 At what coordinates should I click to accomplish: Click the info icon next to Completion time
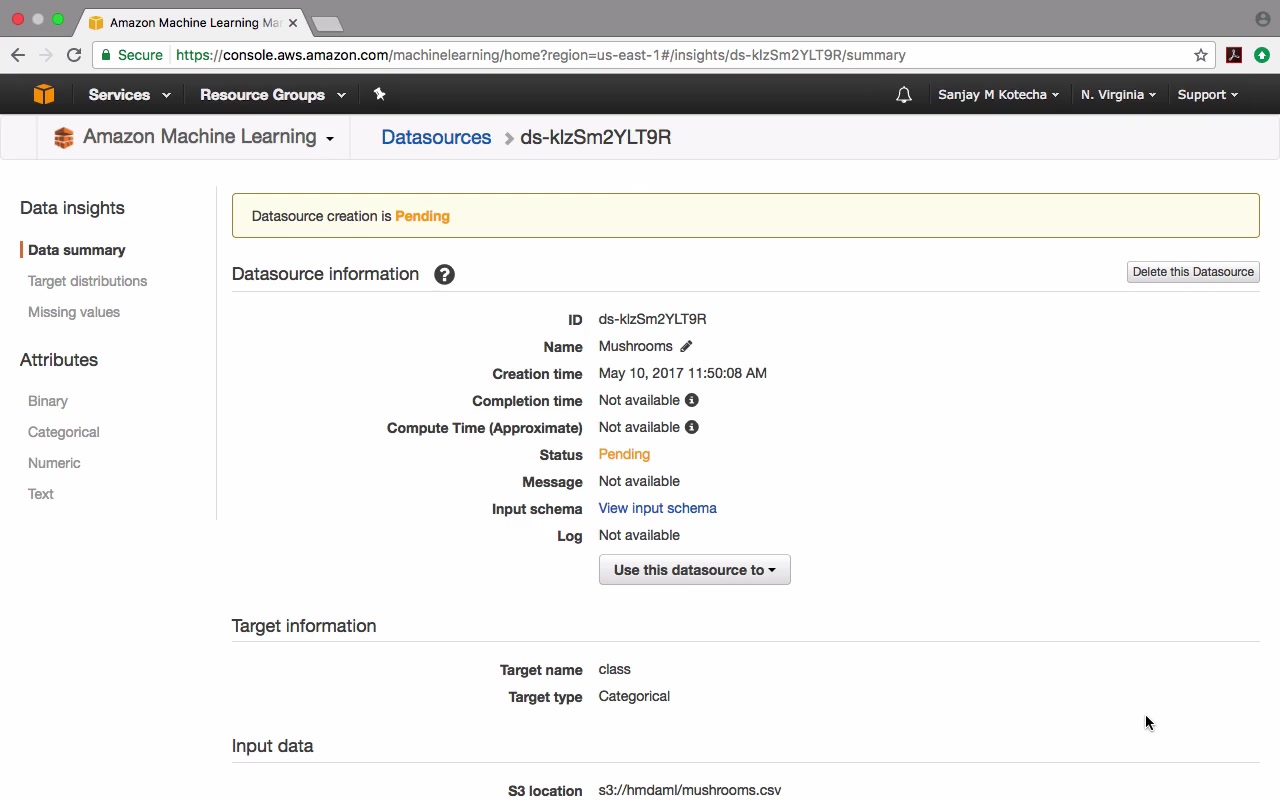691,400
